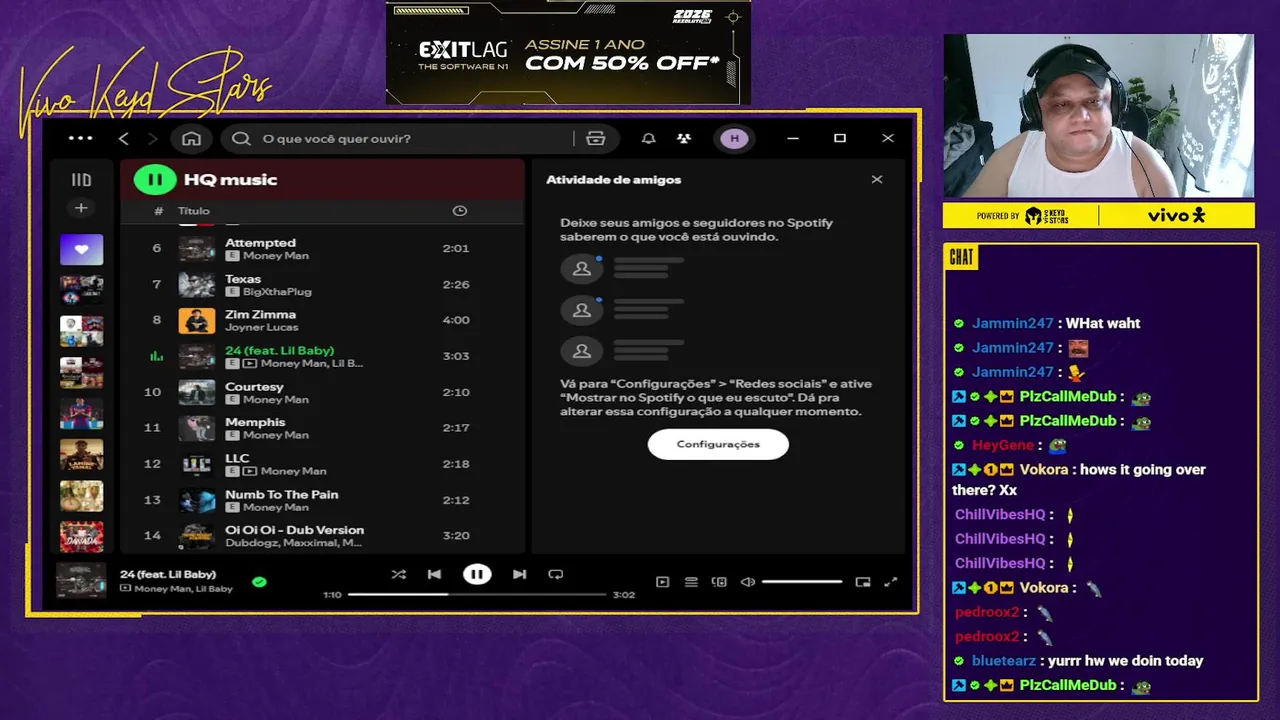The image size is (1280, 720).
Task: Click username Jammin247 saying 'WHat waht'
Action: tap(1012, 324)
